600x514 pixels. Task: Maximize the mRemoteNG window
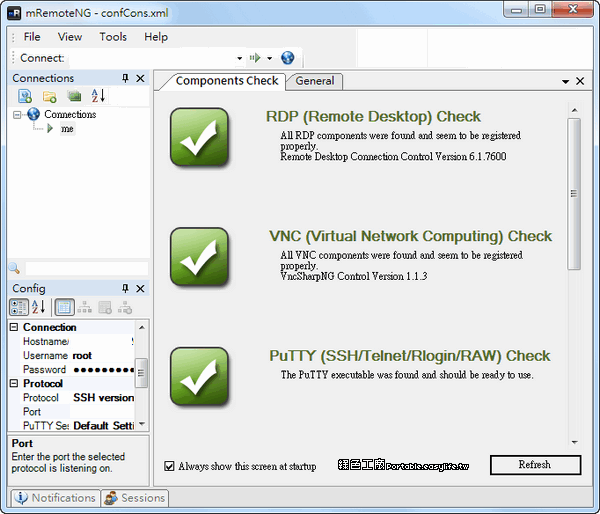click(x=540, y=10)
